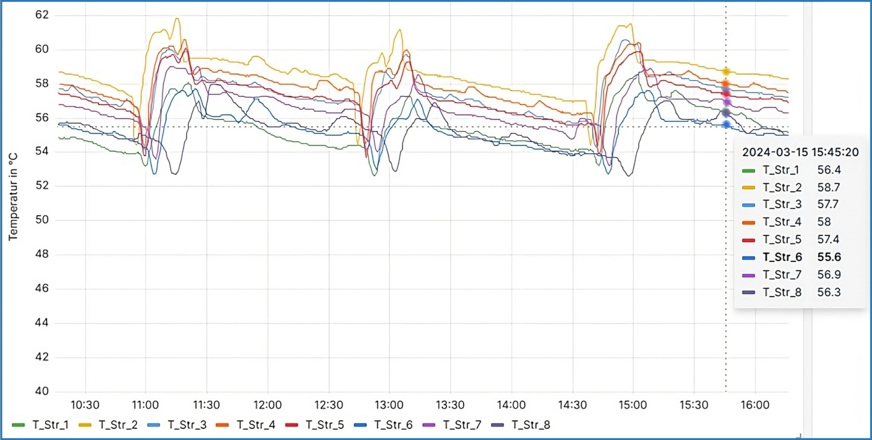Click the yellow hover point on the crosshair

[x=726, y=71]
